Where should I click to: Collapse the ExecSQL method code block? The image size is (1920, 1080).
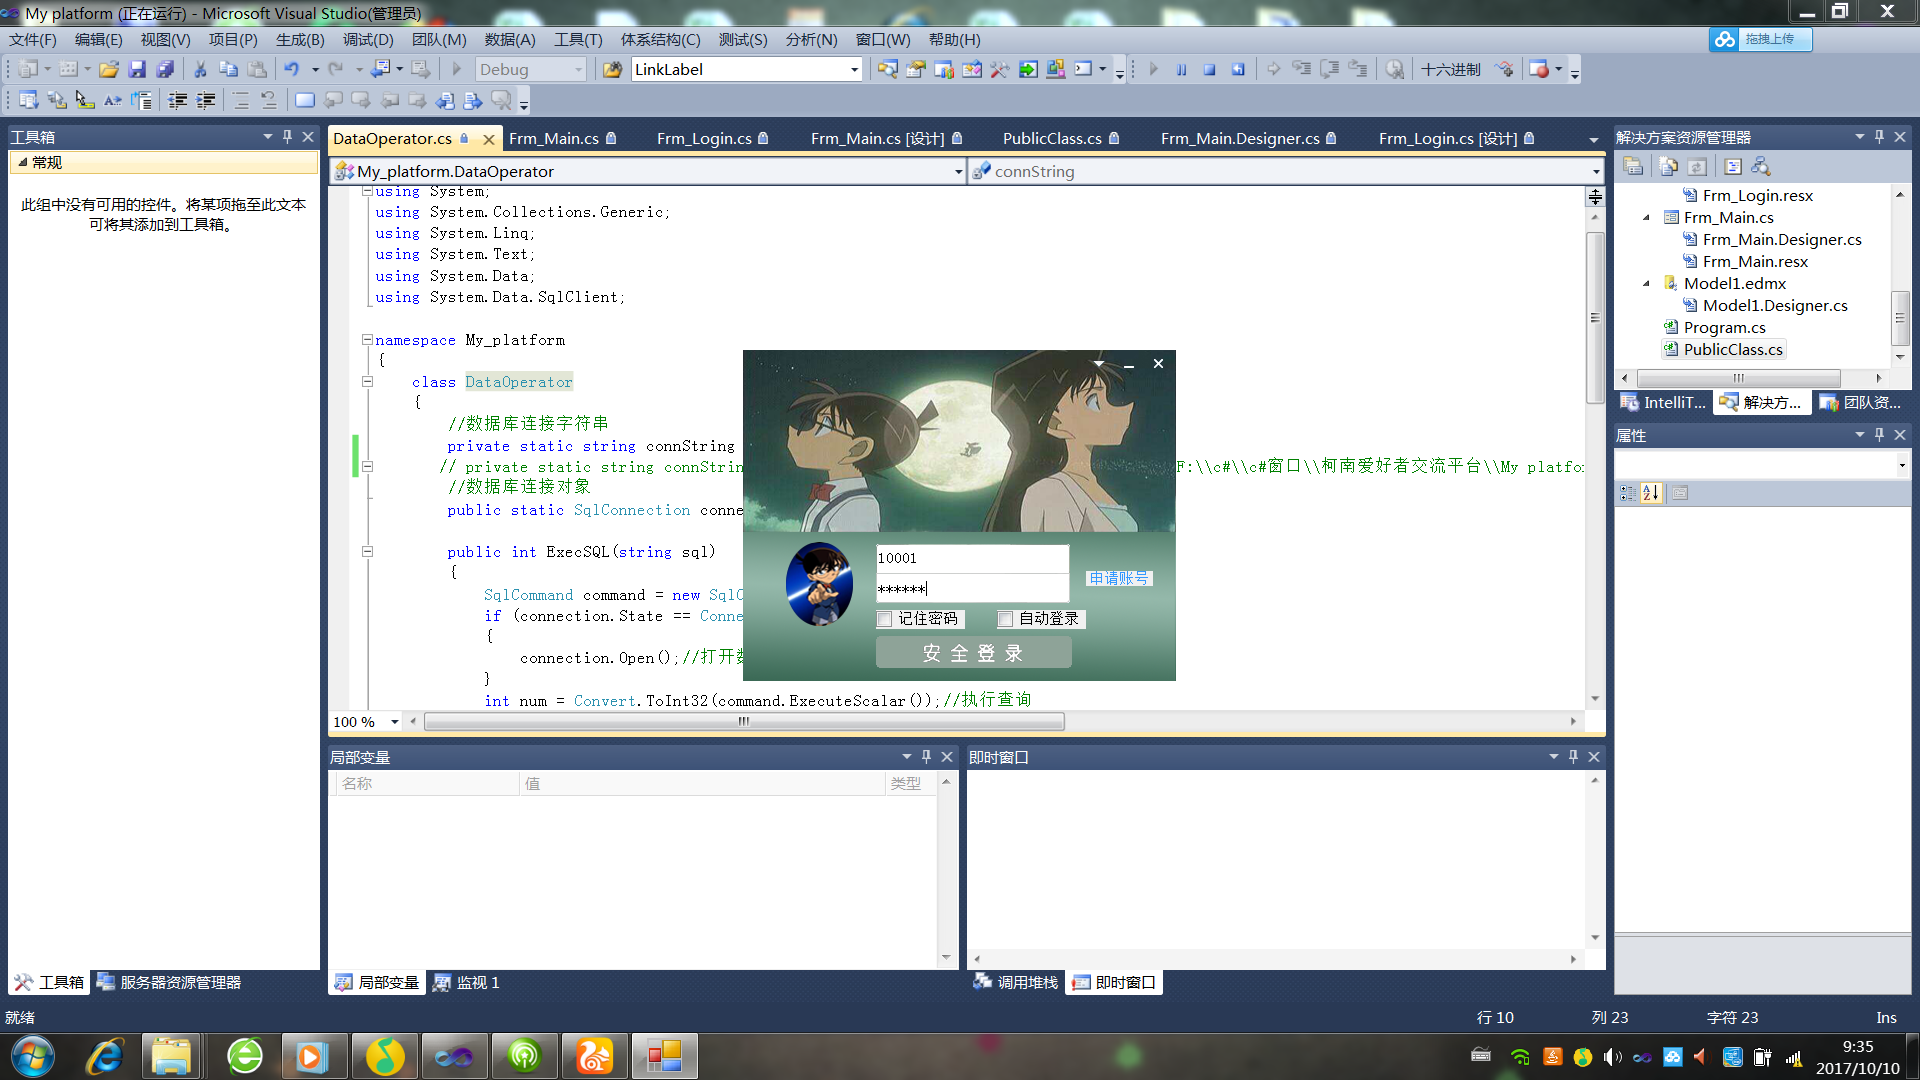(x=367, y=552)
